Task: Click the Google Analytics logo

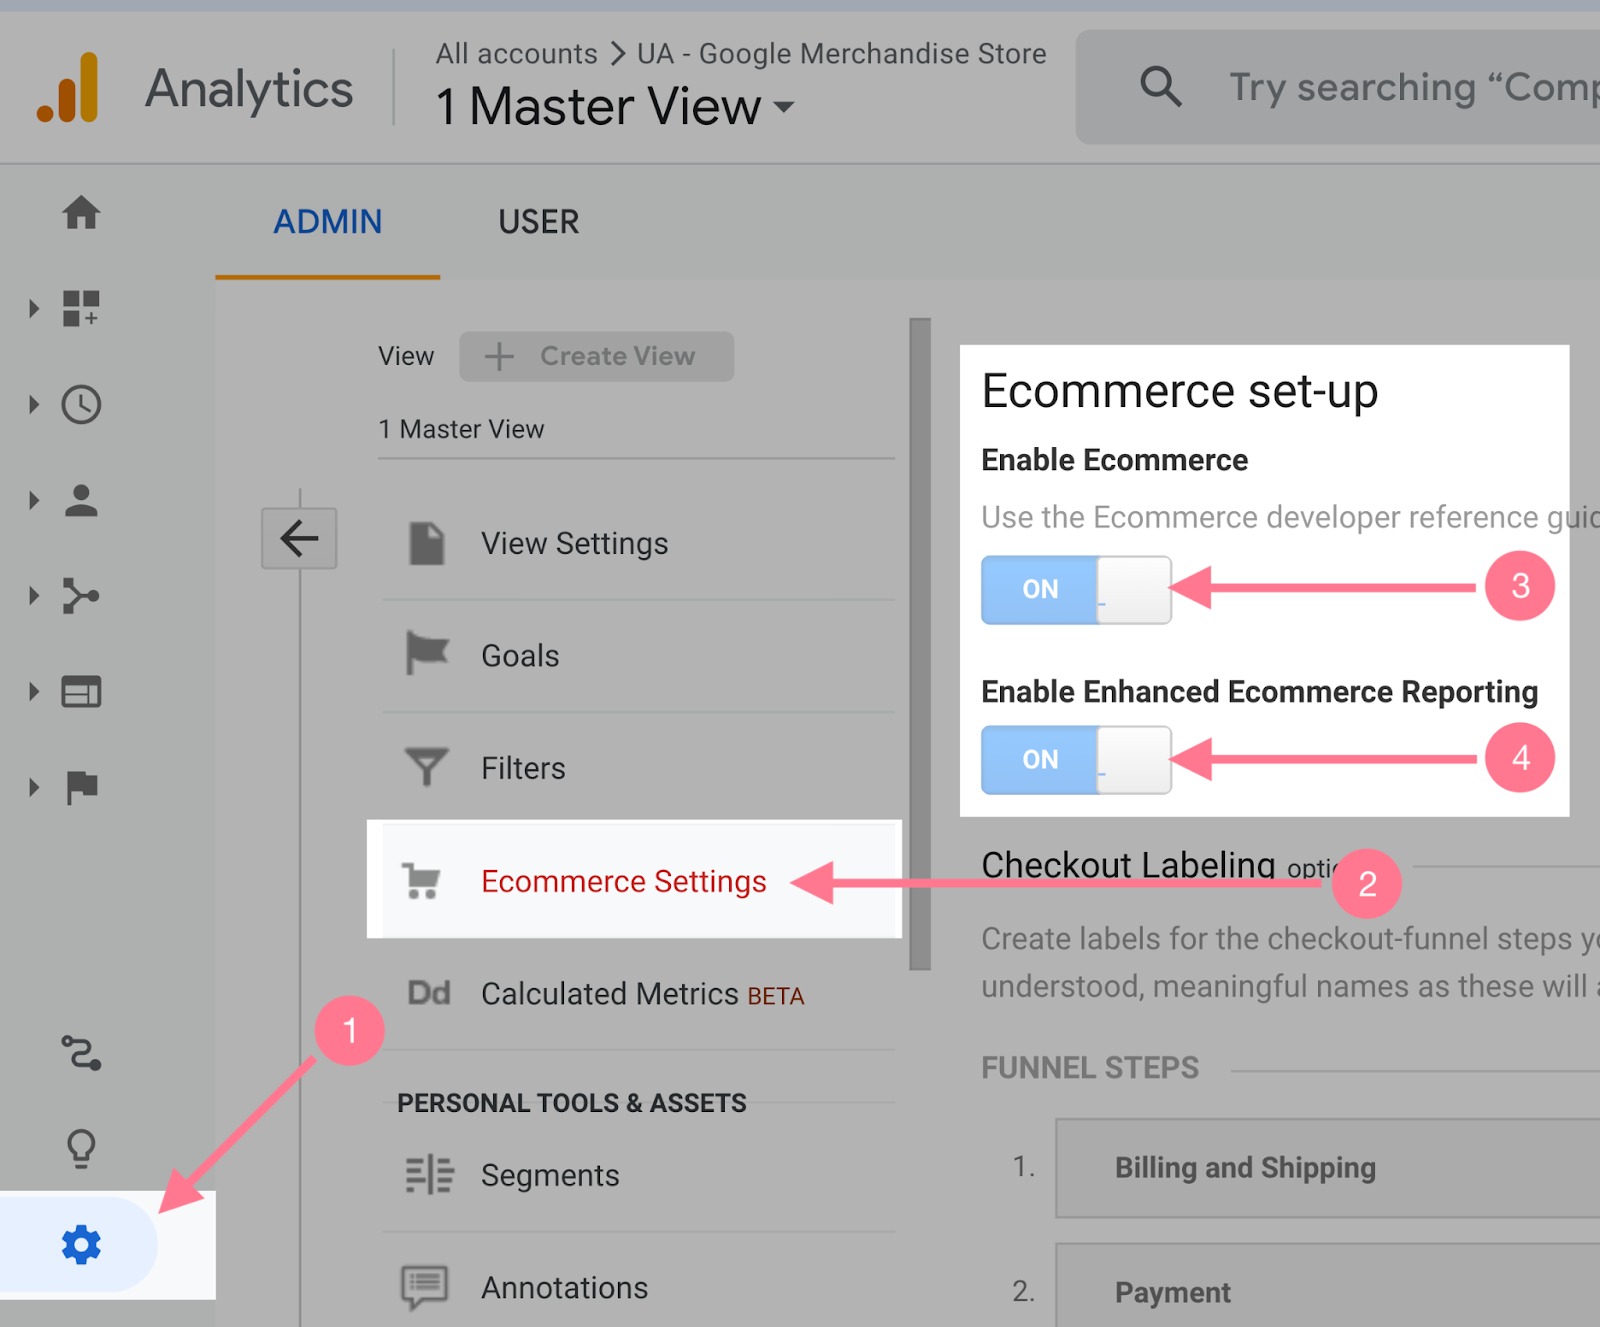Action: [x=68, y=88]
